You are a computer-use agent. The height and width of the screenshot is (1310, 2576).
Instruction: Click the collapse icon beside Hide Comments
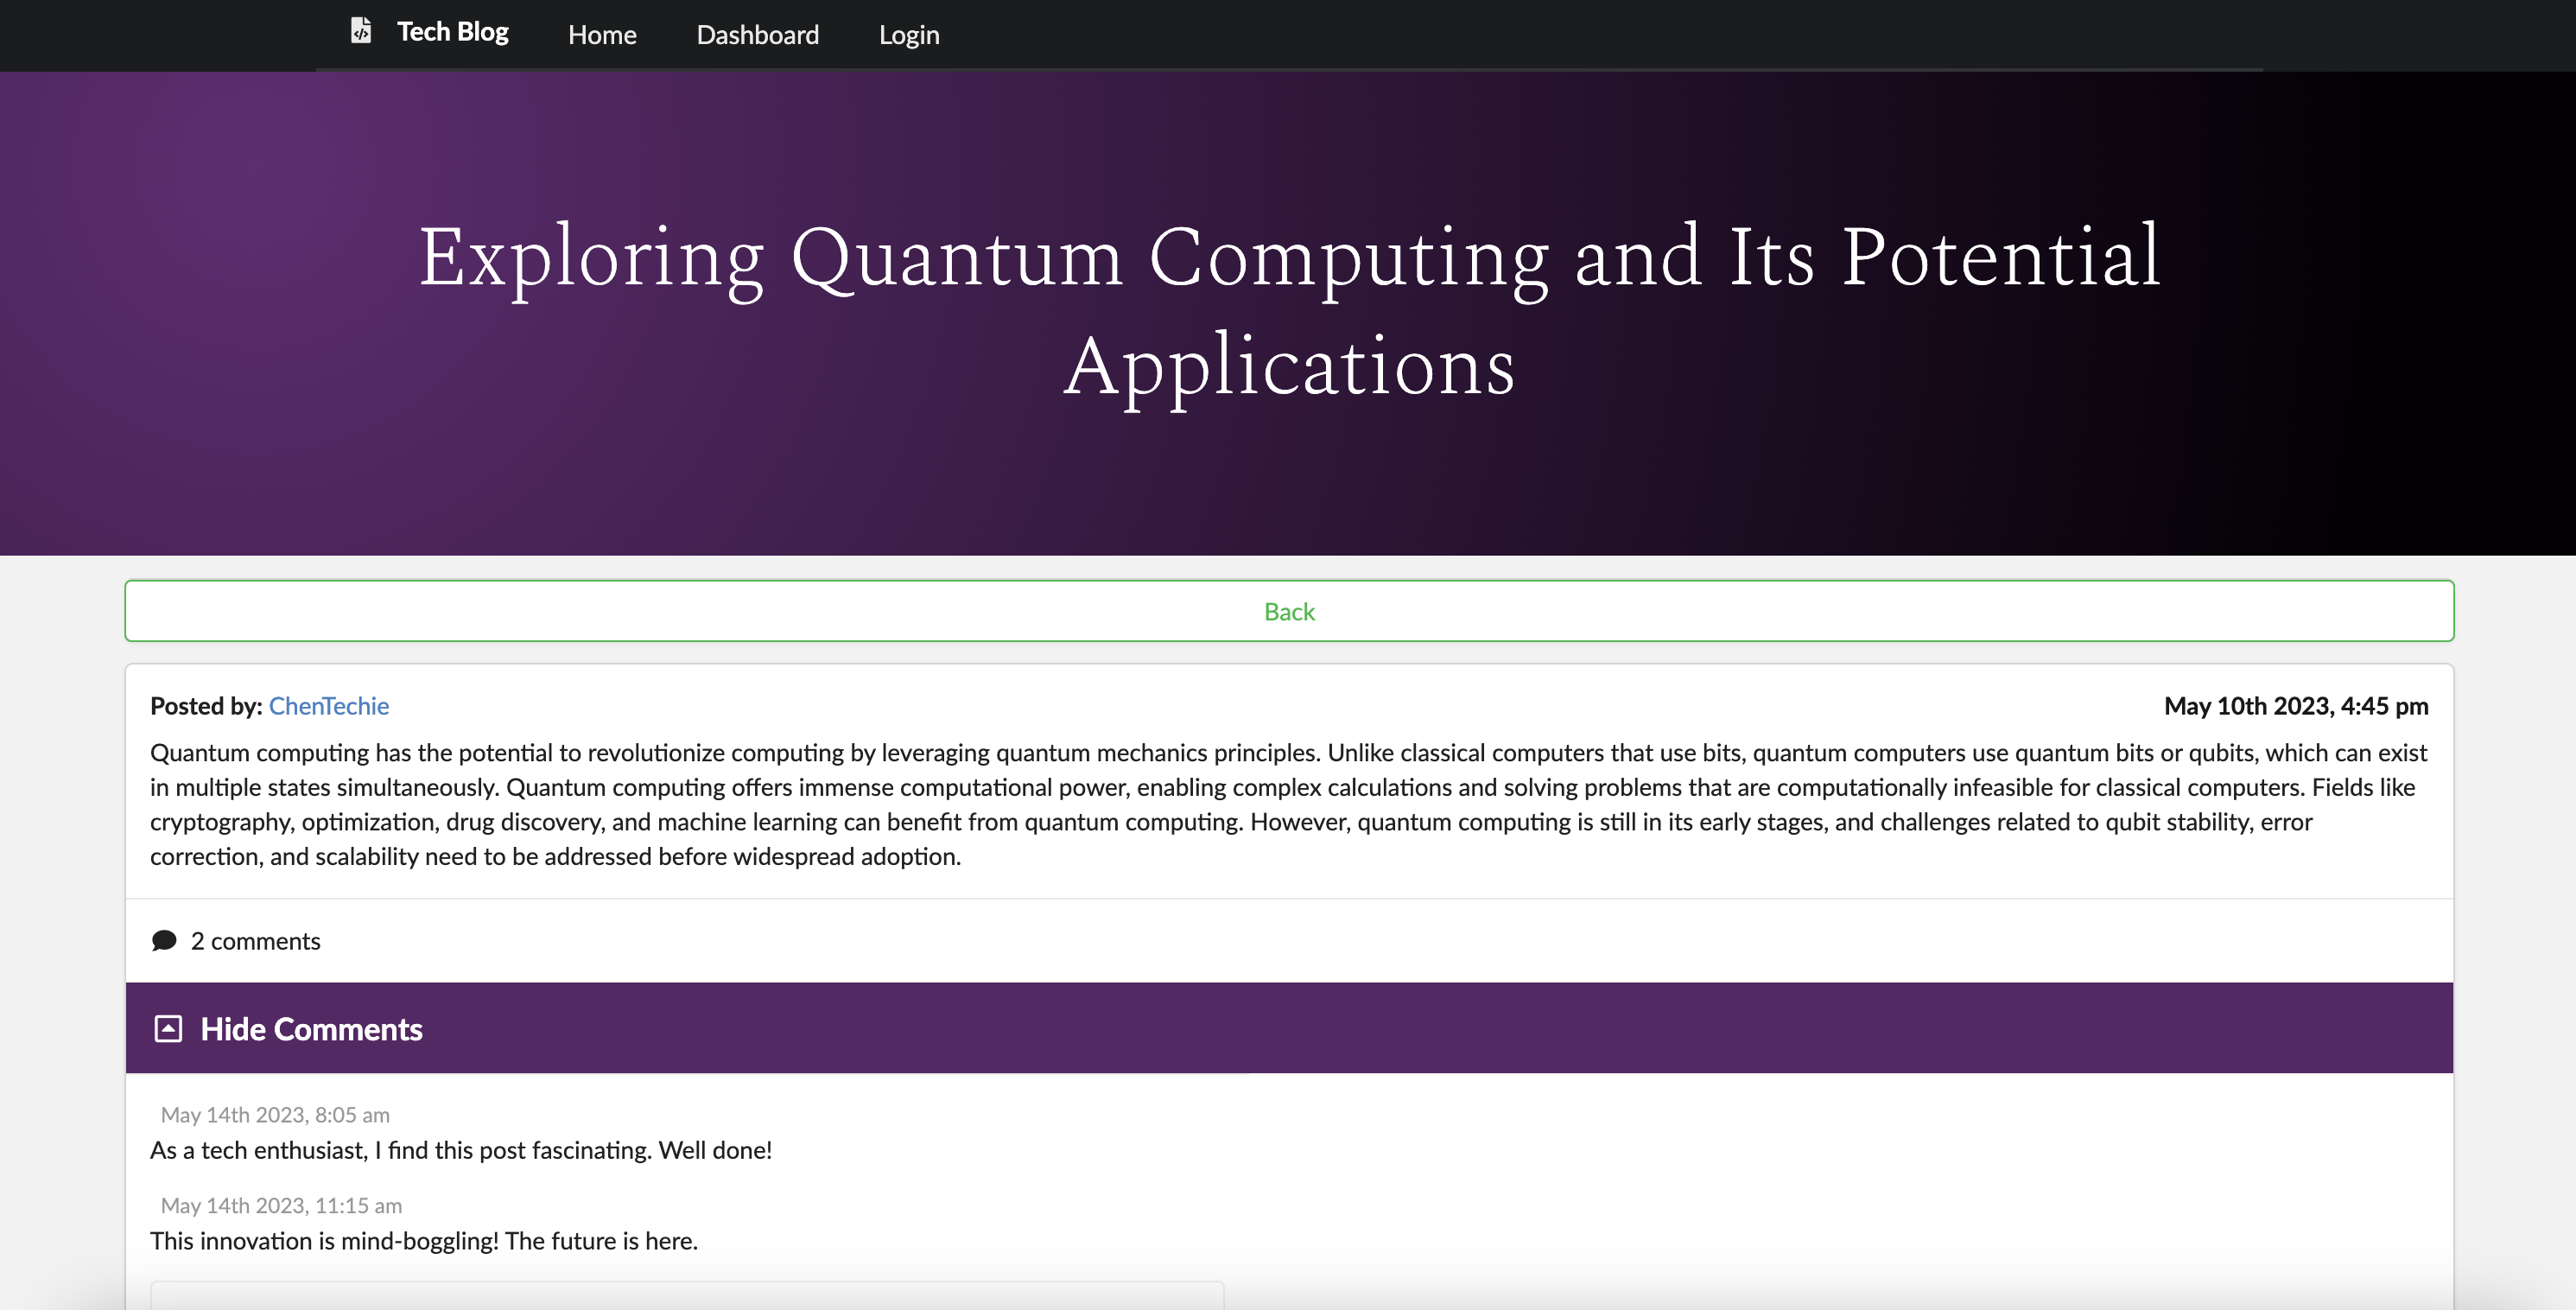coord(168,1029)
